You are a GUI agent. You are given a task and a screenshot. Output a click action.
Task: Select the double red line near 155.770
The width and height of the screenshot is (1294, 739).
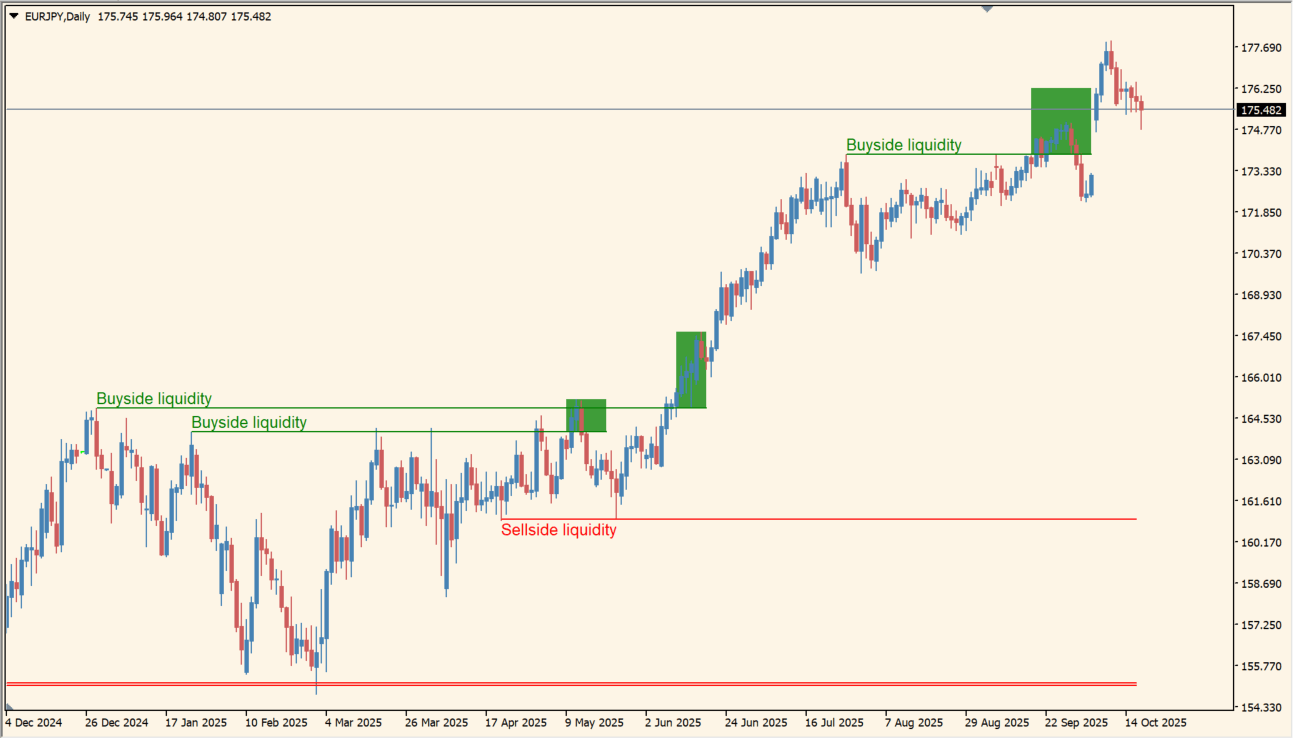tap(700, 684)
